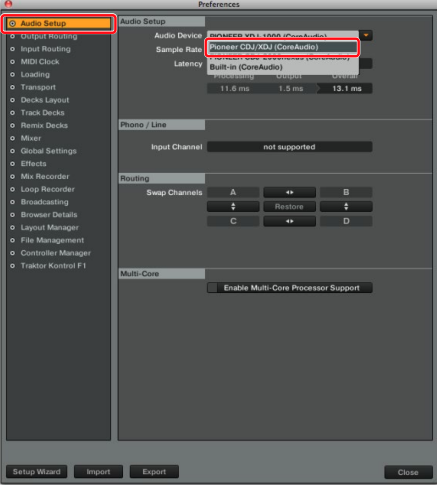Click the 1.5 ms output latency value

pyautogui.click(x=291, y=89)
